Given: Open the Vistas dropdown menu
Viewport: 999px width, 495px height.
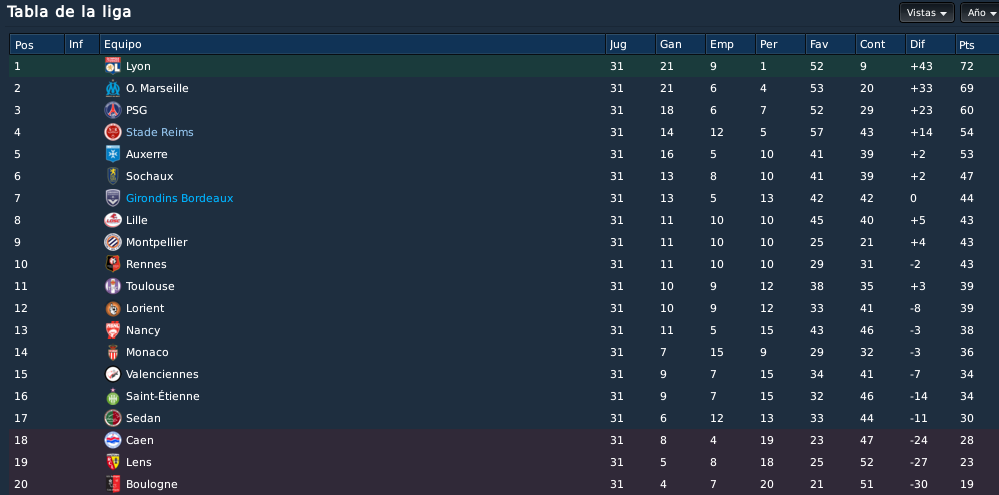Looking at the screenshot, I should [x=926, y=13].
